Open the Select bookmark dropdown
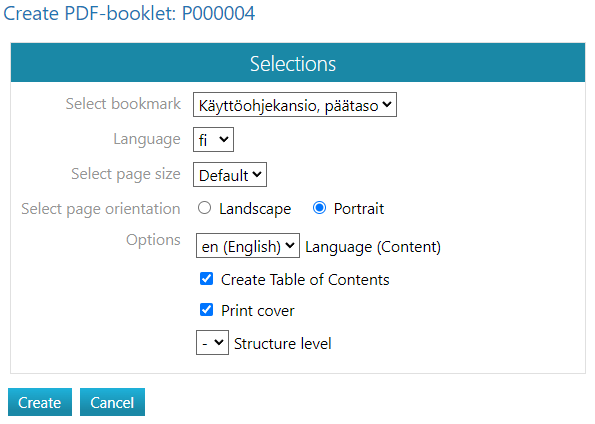 coord(295,104)
